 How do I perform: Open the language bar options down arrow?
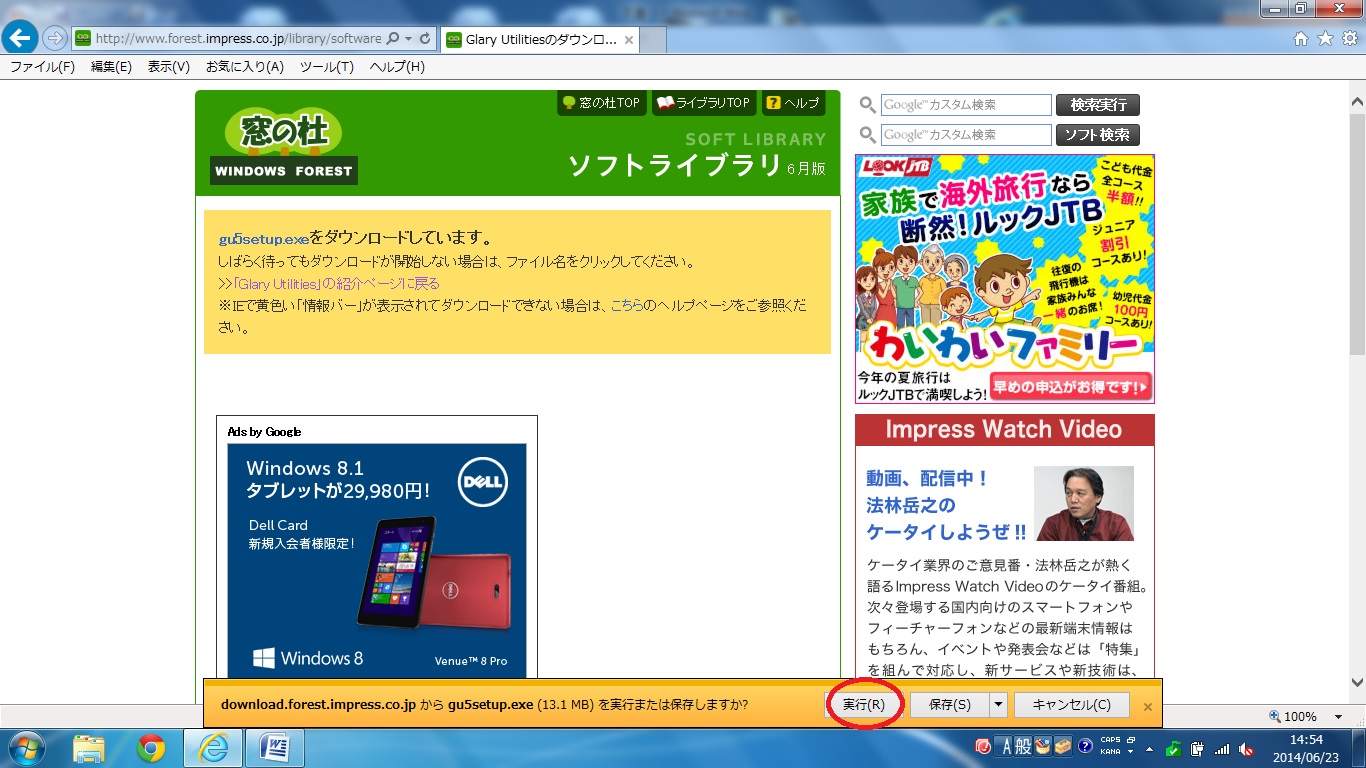[x=1129, y=752]
